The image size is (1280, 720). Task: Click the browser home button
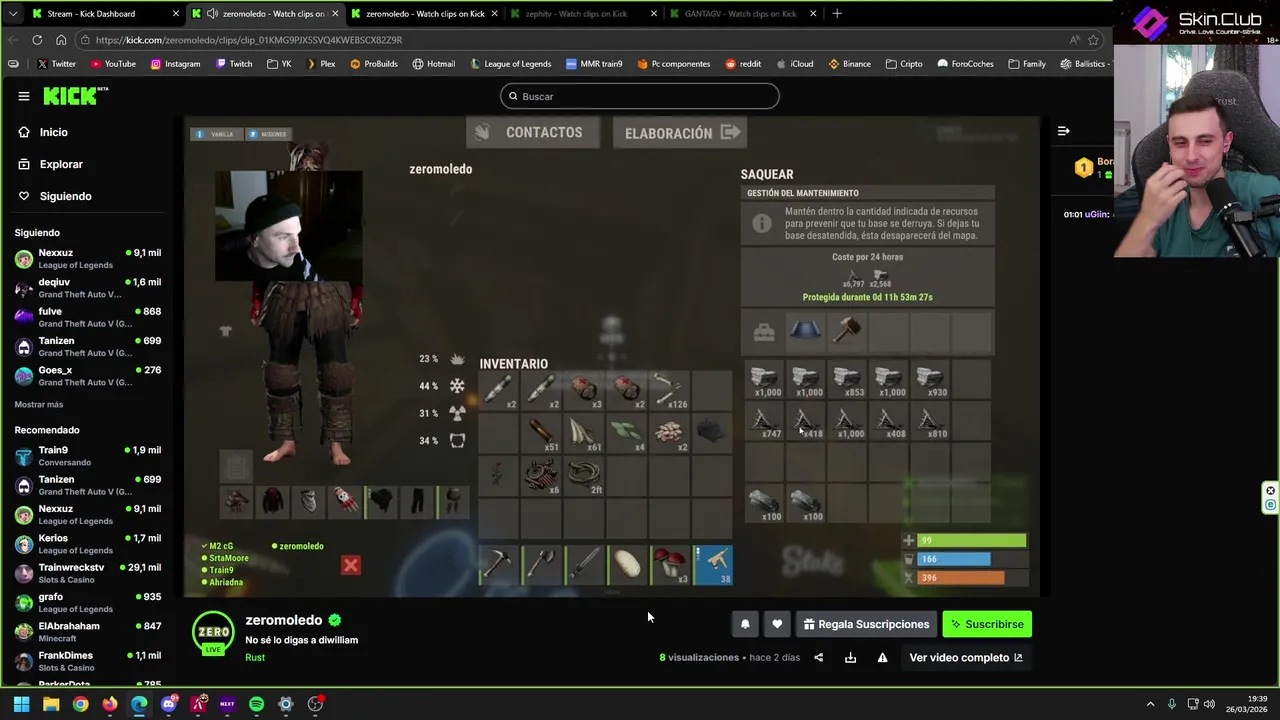click(x=61, y=40)
